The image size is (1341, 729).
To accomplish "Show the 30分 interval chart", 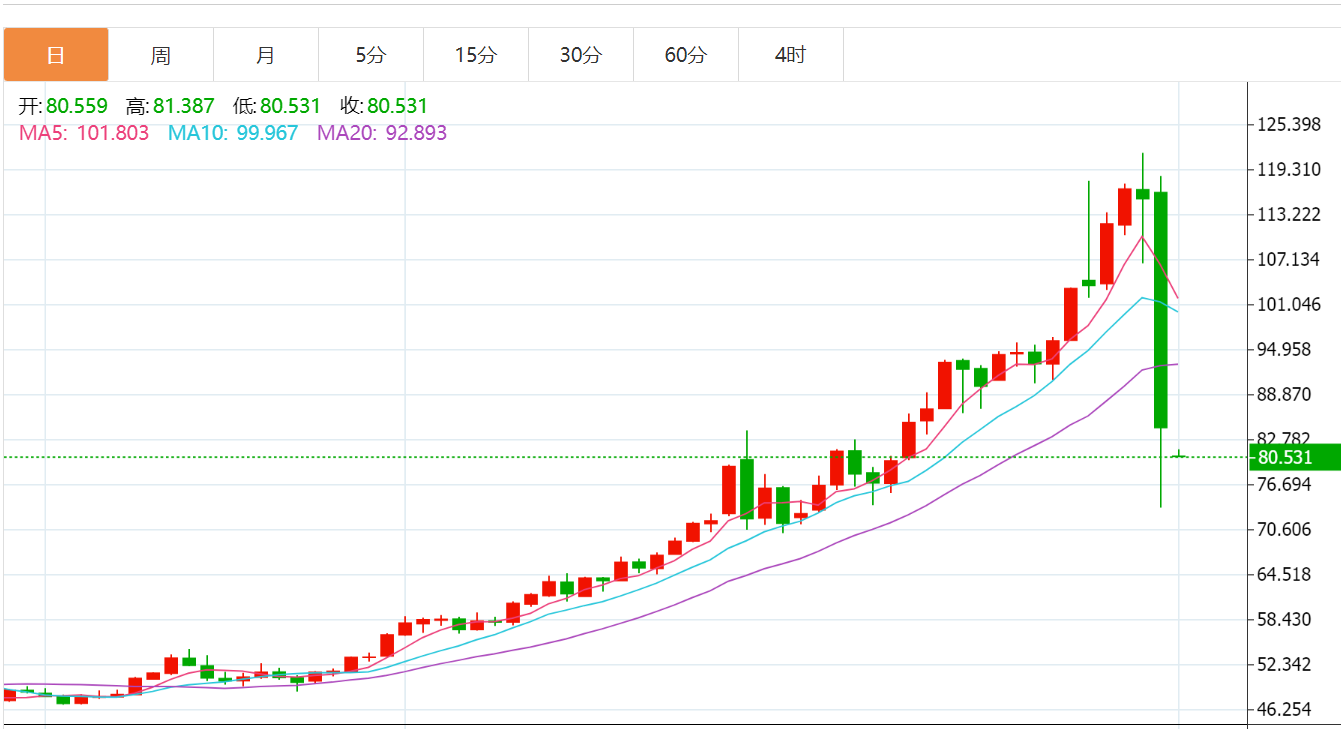I will 580,55.
